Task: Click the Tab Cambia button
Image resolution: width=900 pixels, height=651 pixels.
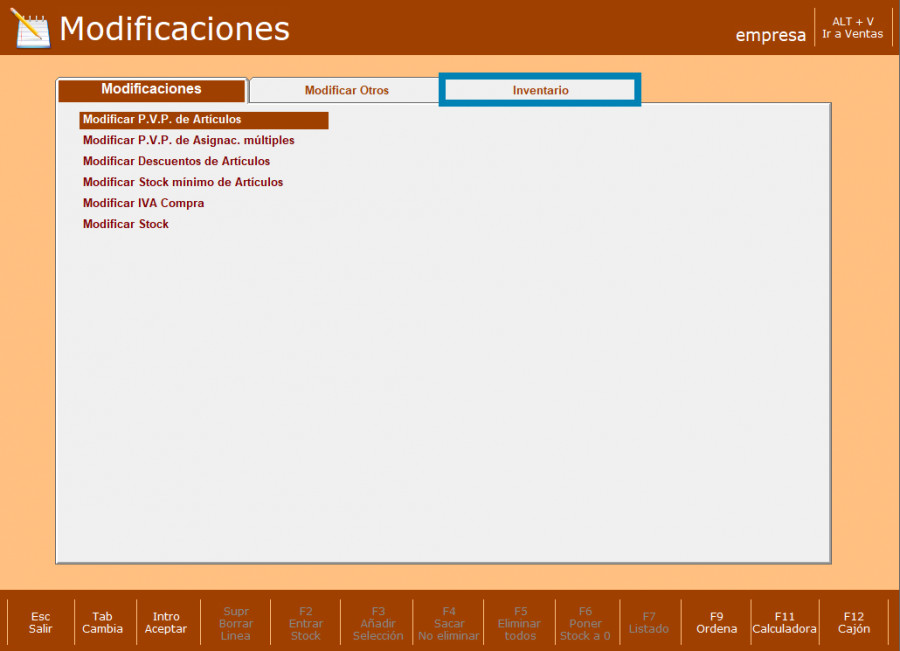Action: (x=102, y=623)
